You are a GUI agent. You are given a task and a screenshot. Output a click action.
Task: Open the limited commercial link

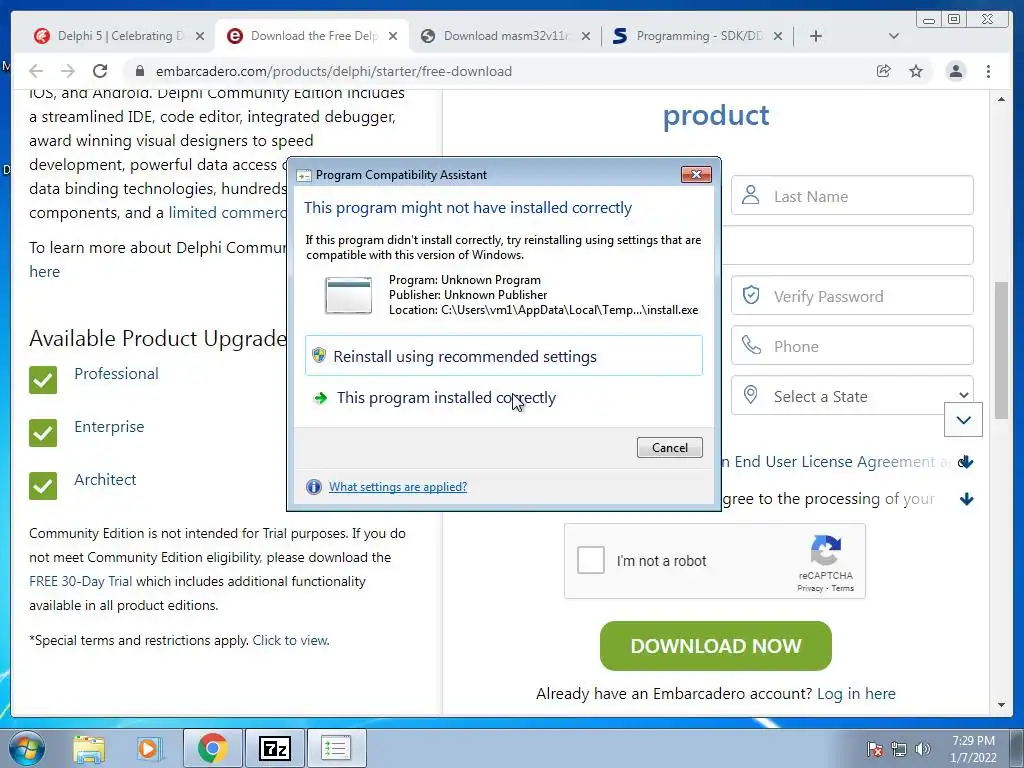[x=227, y=213]
